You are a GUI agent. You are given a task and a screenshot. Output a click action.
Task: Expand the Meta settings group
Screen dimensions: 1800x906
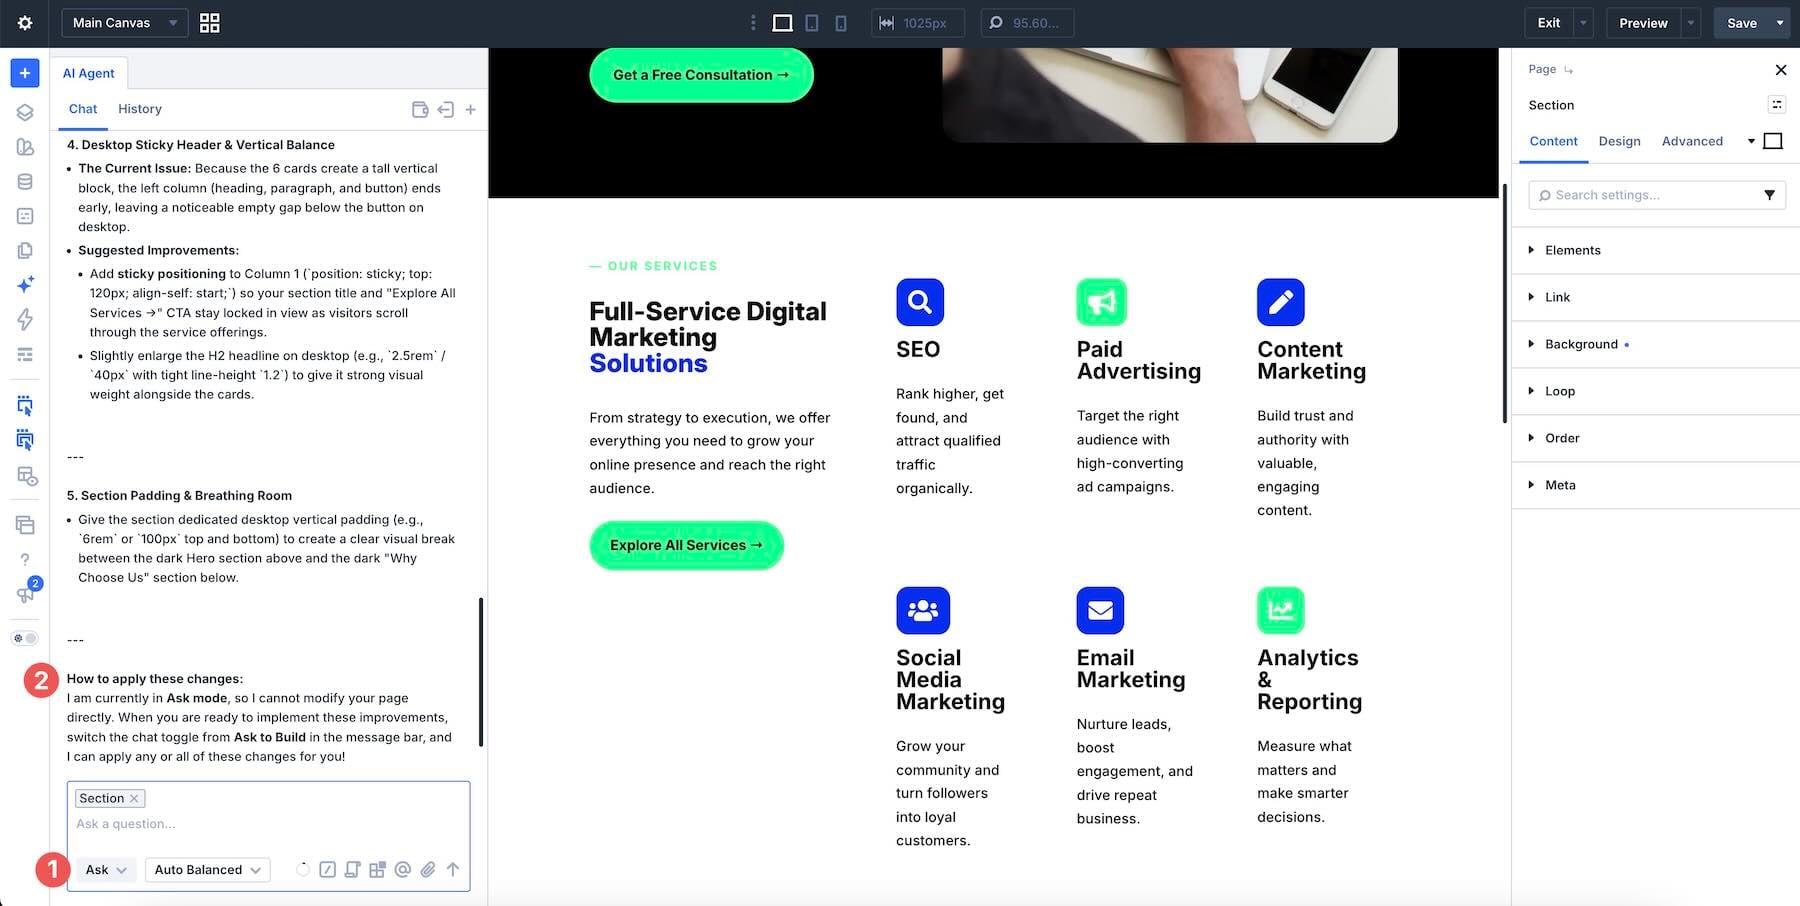(1655, 485)
